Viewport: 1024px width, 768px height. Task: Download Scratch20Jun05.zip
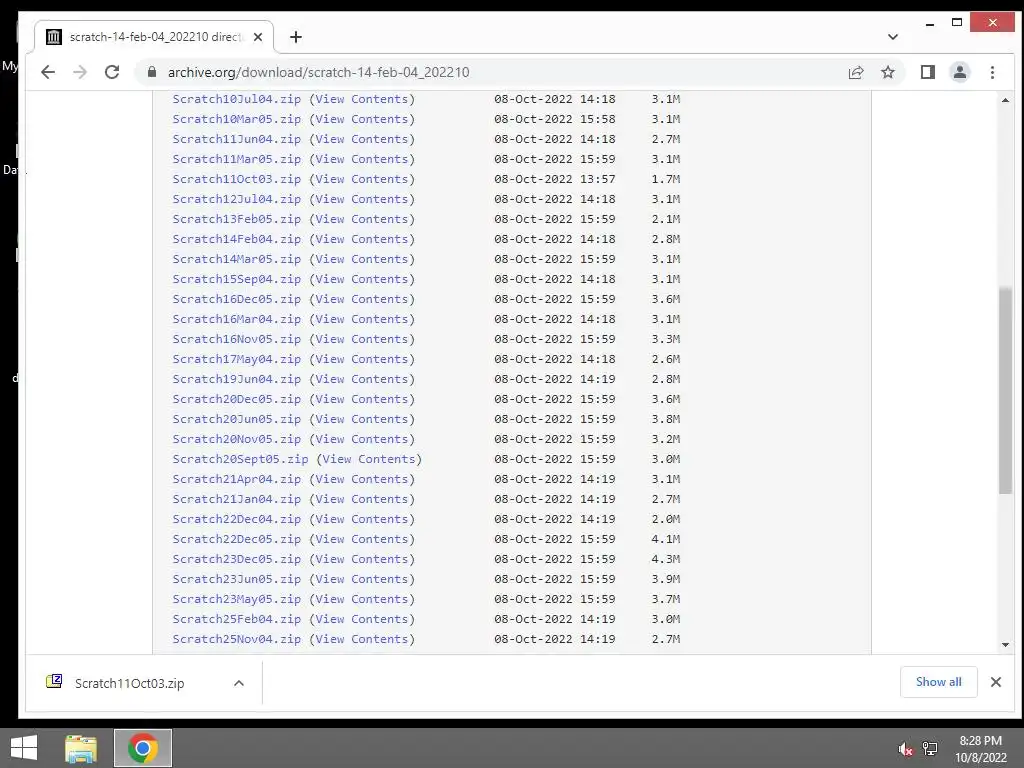236,419
